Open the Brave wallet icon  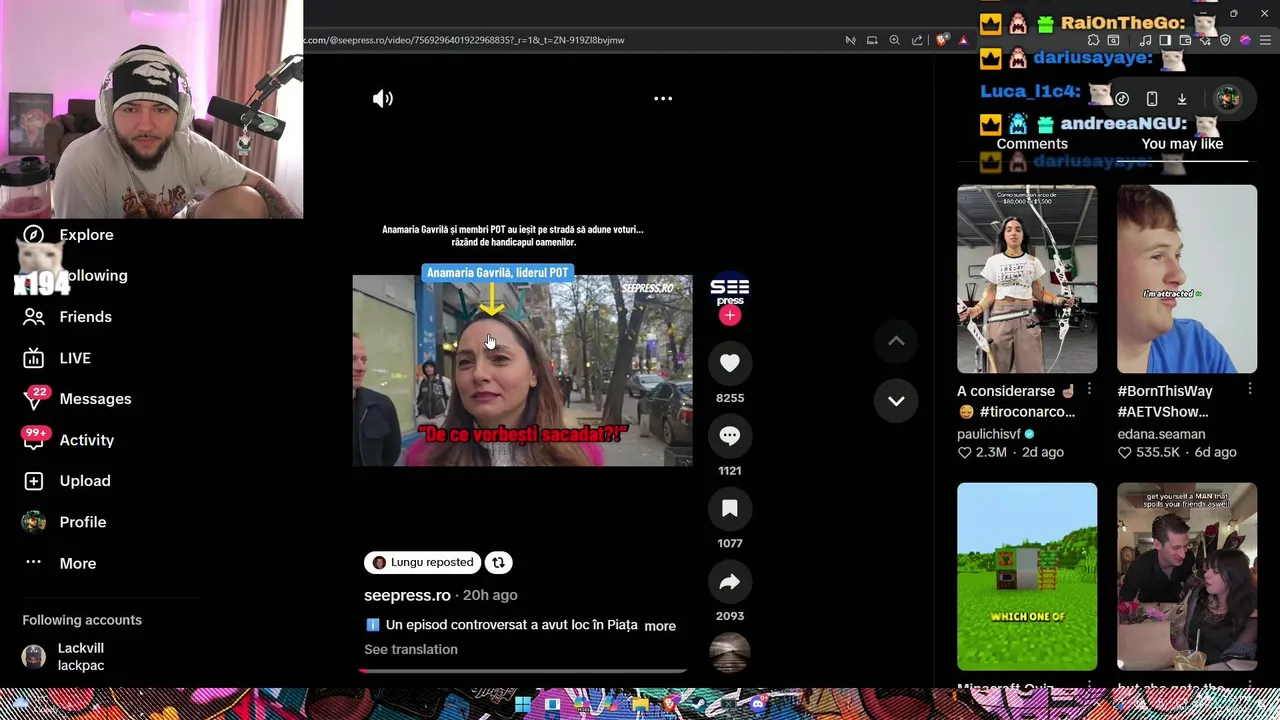(x=1185, y=40)
